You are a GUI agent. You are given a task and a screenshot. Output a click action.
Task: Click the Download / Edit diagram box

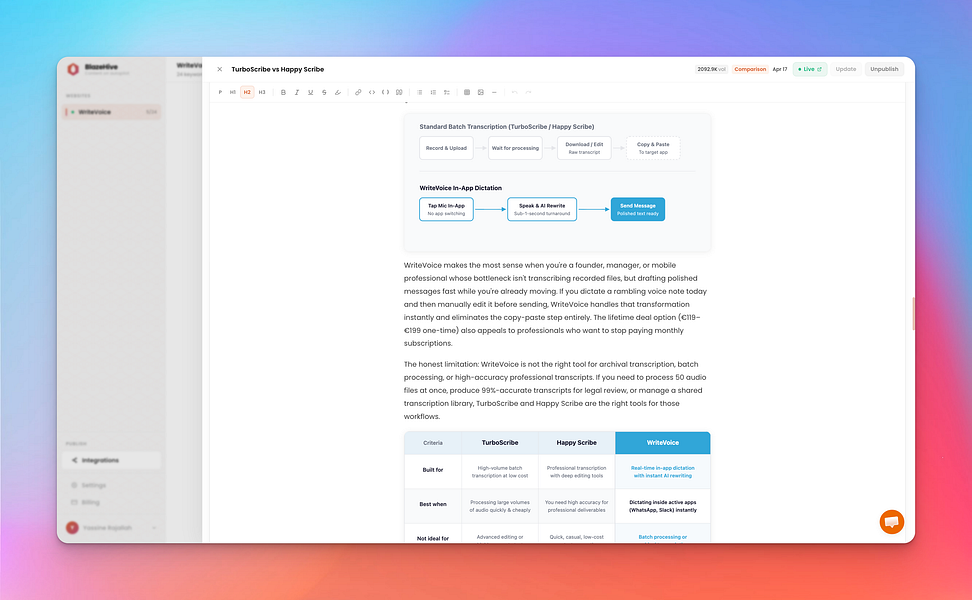pos(584,148)
